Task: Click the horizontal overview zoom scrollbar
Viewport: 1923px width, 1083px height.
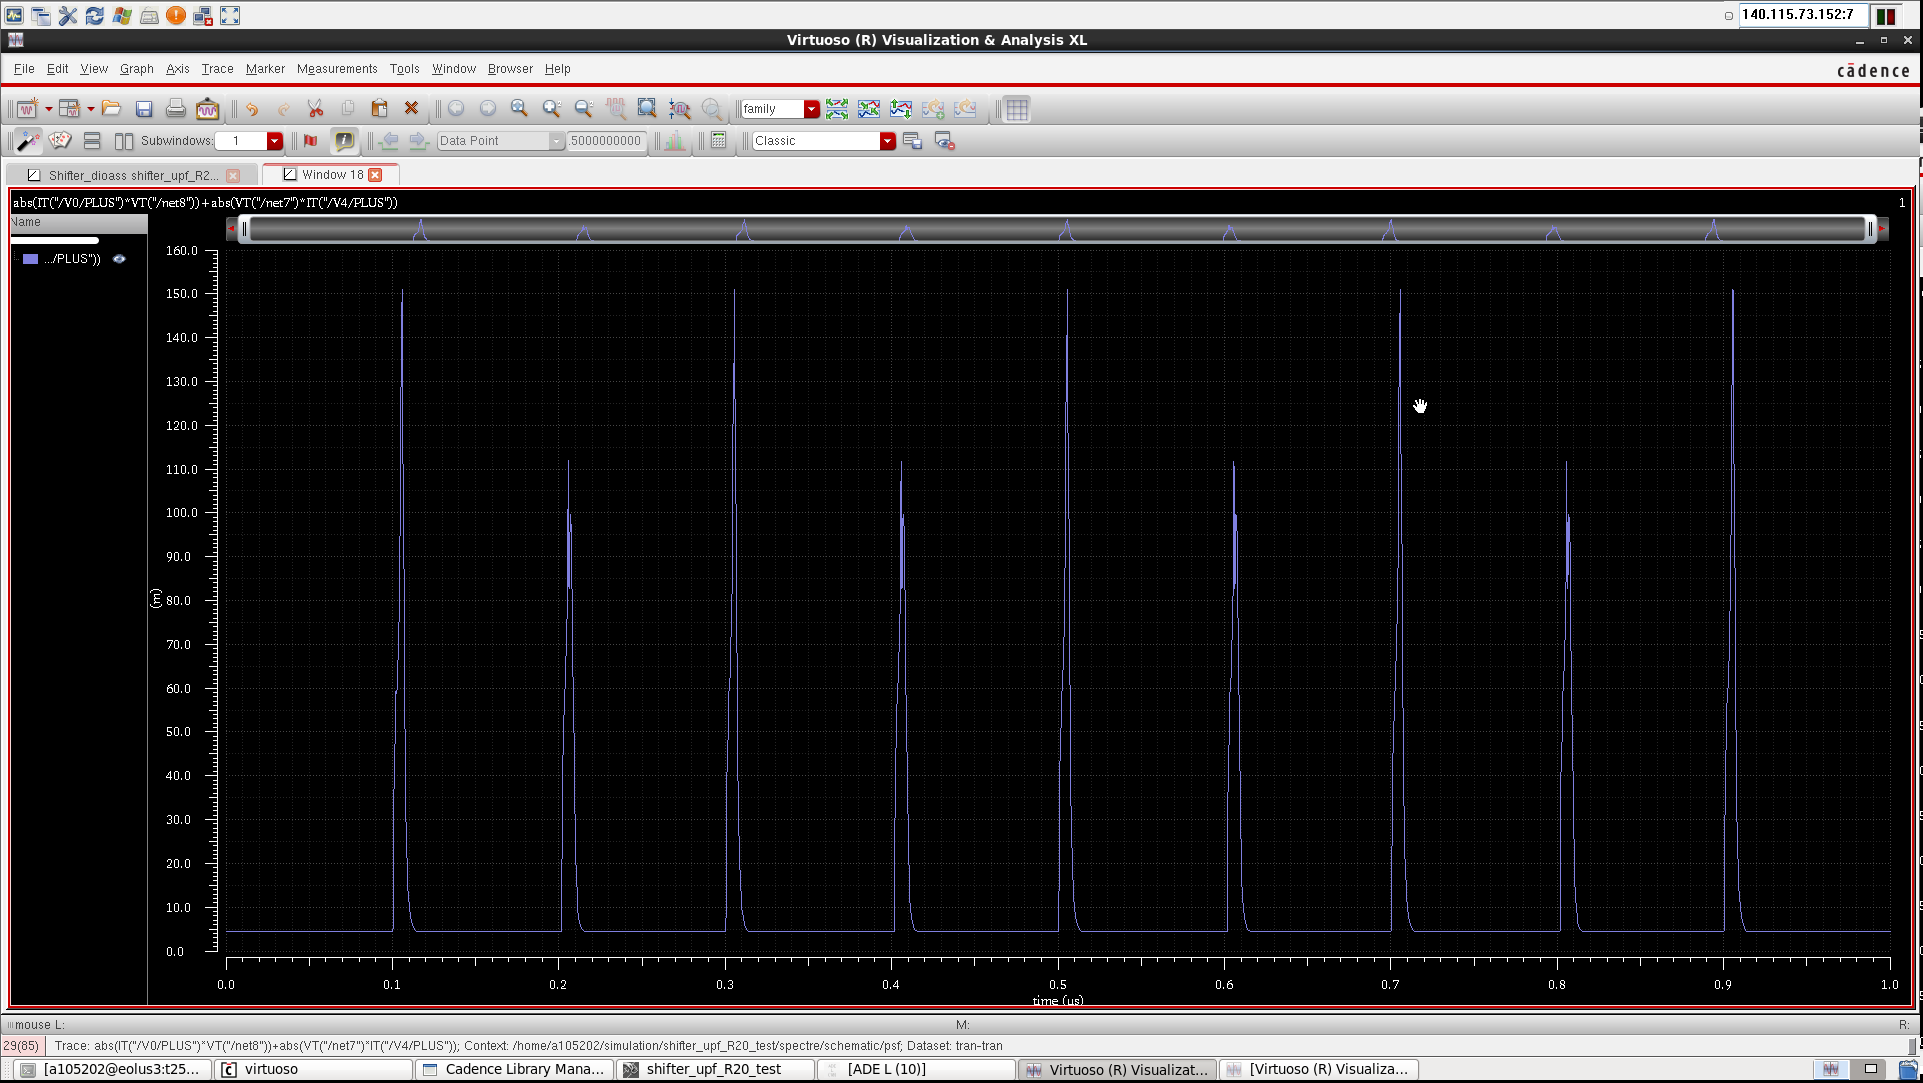Action: [x=1057, y=229]
